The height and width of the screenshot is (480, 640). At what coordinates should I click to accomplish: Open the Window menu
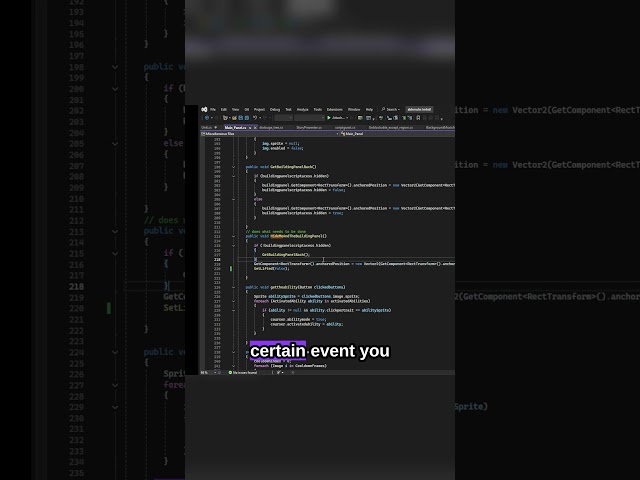point(354,109)
